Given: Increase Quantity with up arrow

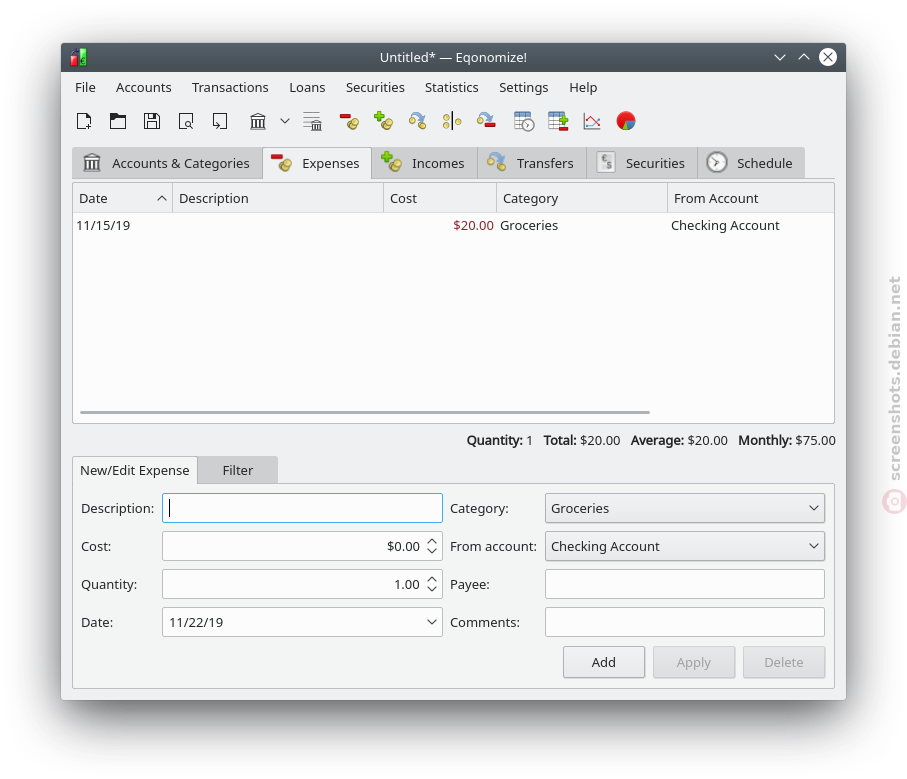Looking at the screenshot, I should click(x=432, y=579).
